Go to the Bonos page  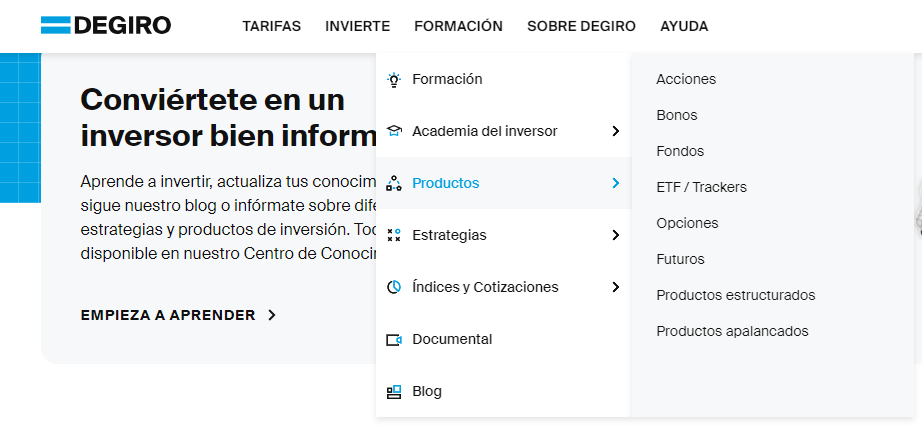677,115
